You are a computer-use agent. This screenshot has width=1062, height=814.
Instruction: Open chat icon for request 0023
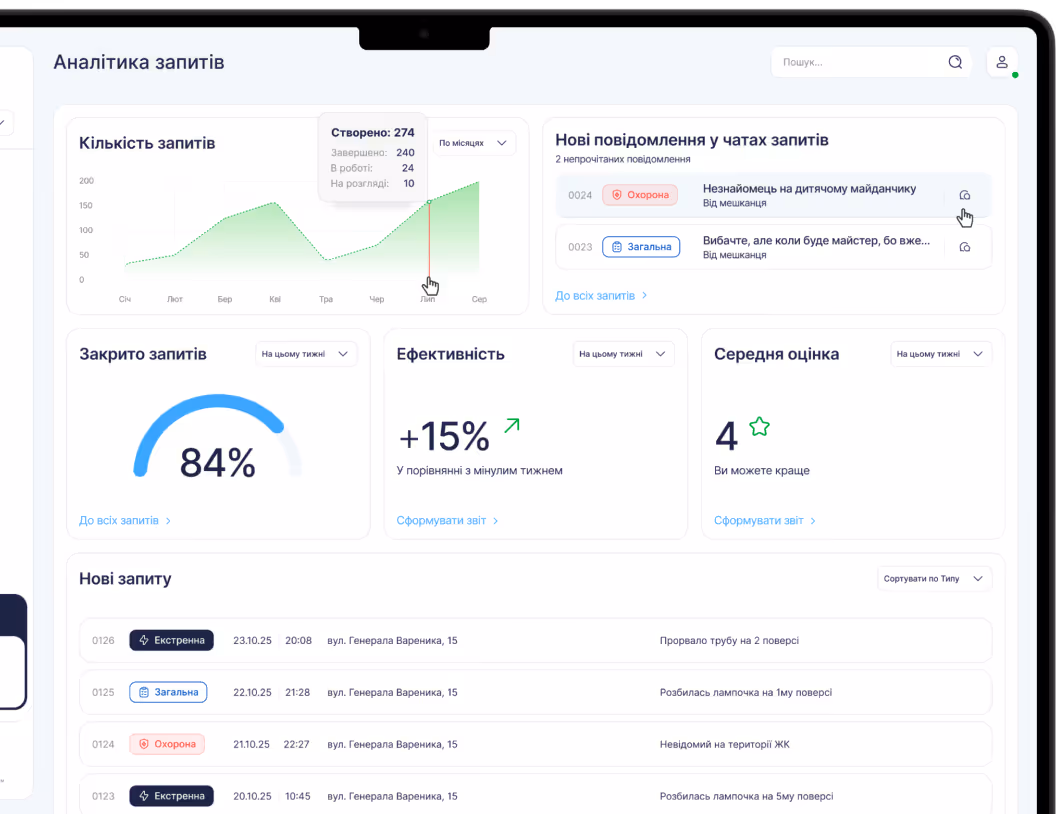click(964, 247)
